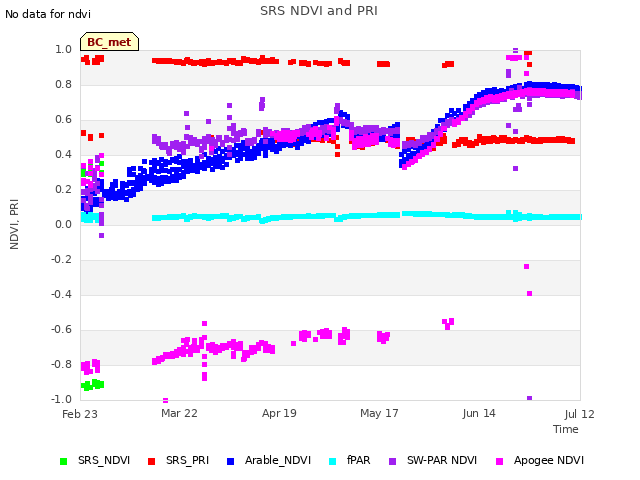This screenshot has width=640, height=480.
Task: Click the Jun 14 x-axis tick label
Action: [x=479, y=413]
